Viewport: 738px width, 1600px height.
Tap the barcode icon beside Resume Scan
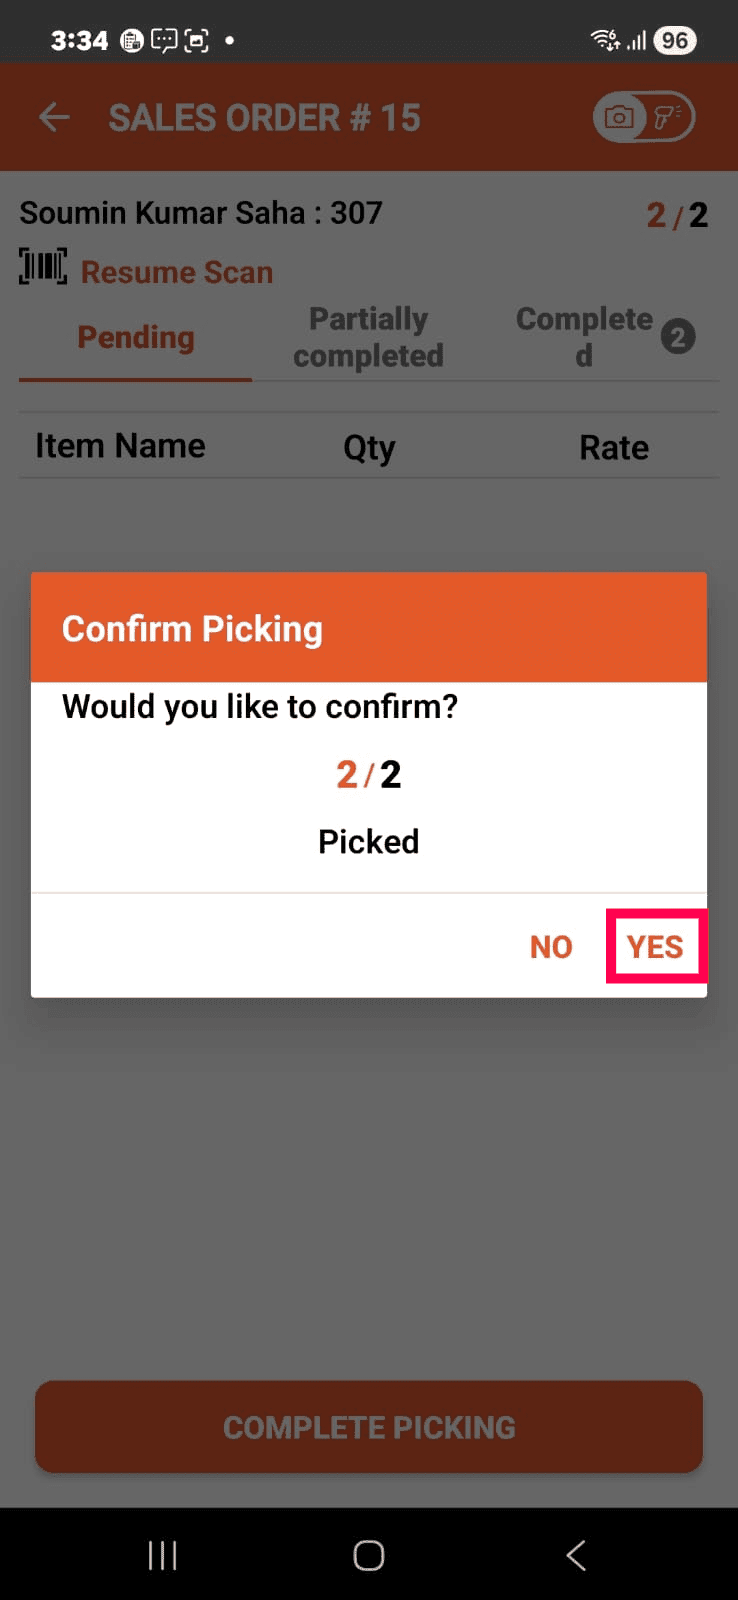click(x=43, y=268)
